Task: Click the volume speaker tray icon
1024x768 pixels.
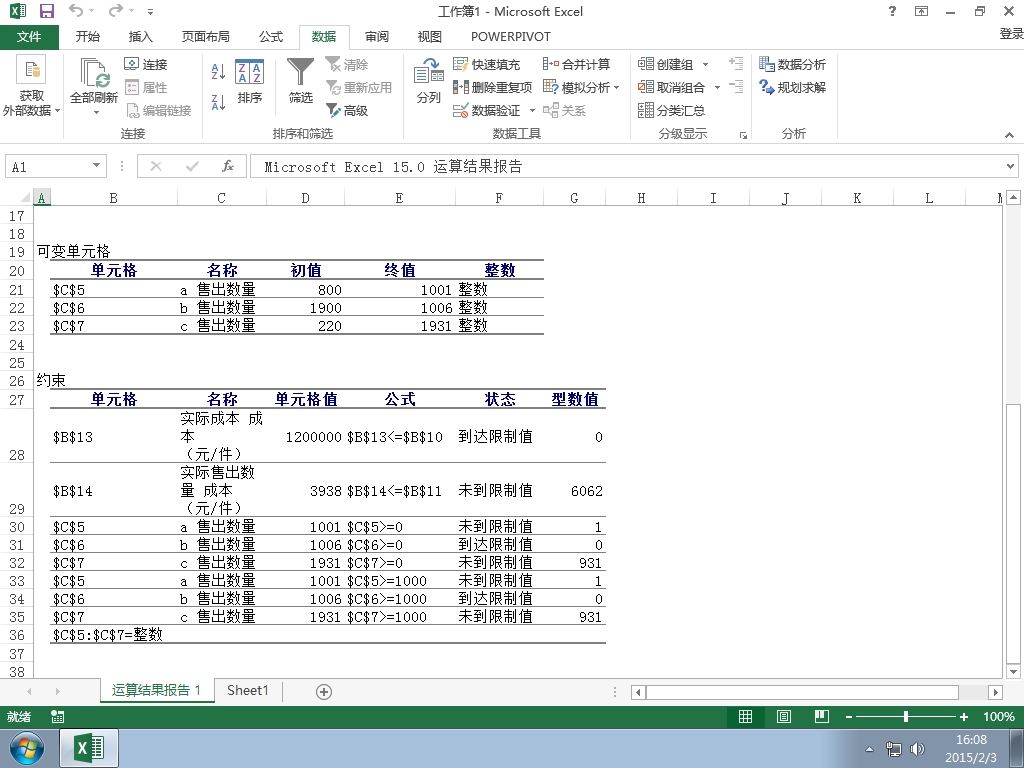Action: click(918, 749)
